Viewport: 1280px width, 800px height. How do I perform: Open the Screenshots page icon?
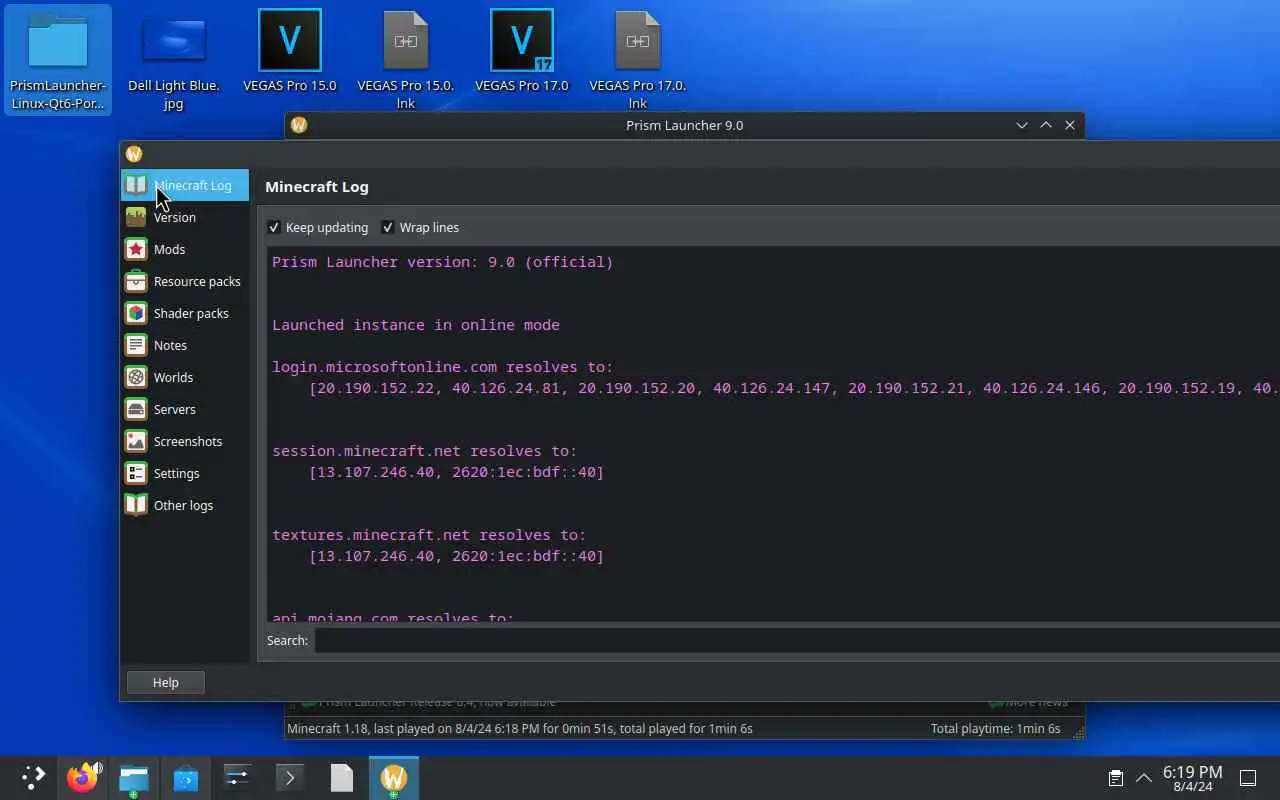click(136, 441)
